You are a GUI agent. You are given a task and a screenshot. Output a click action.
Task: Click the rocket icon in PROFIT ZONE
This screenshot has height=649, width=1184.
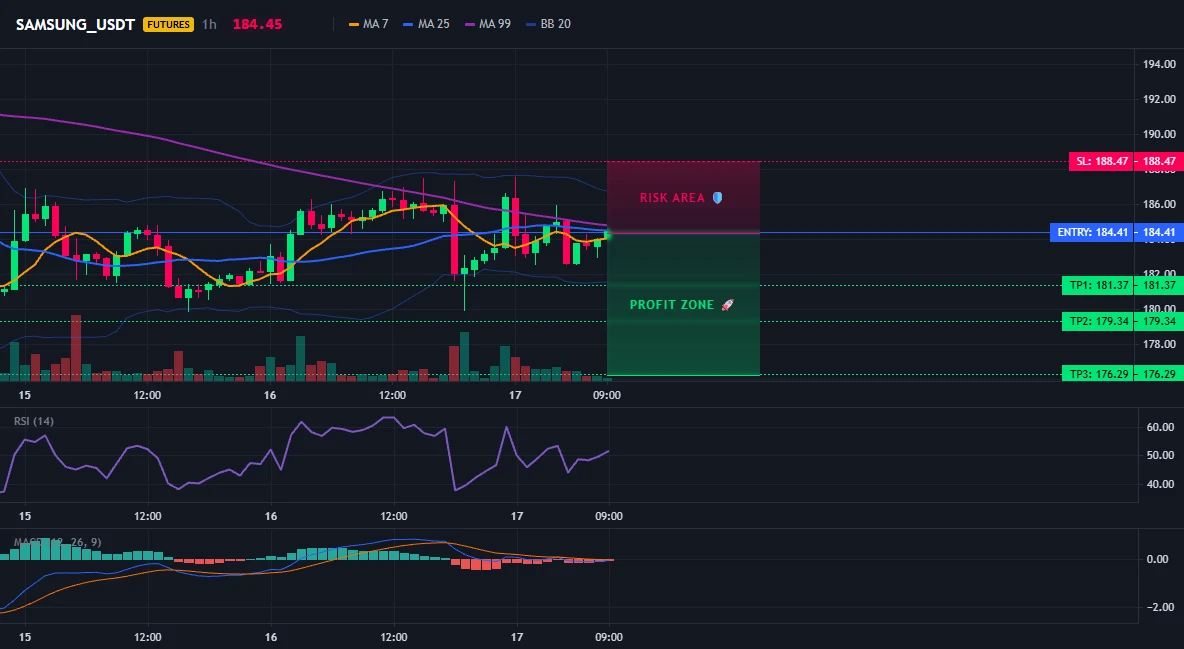coord(727,305)
